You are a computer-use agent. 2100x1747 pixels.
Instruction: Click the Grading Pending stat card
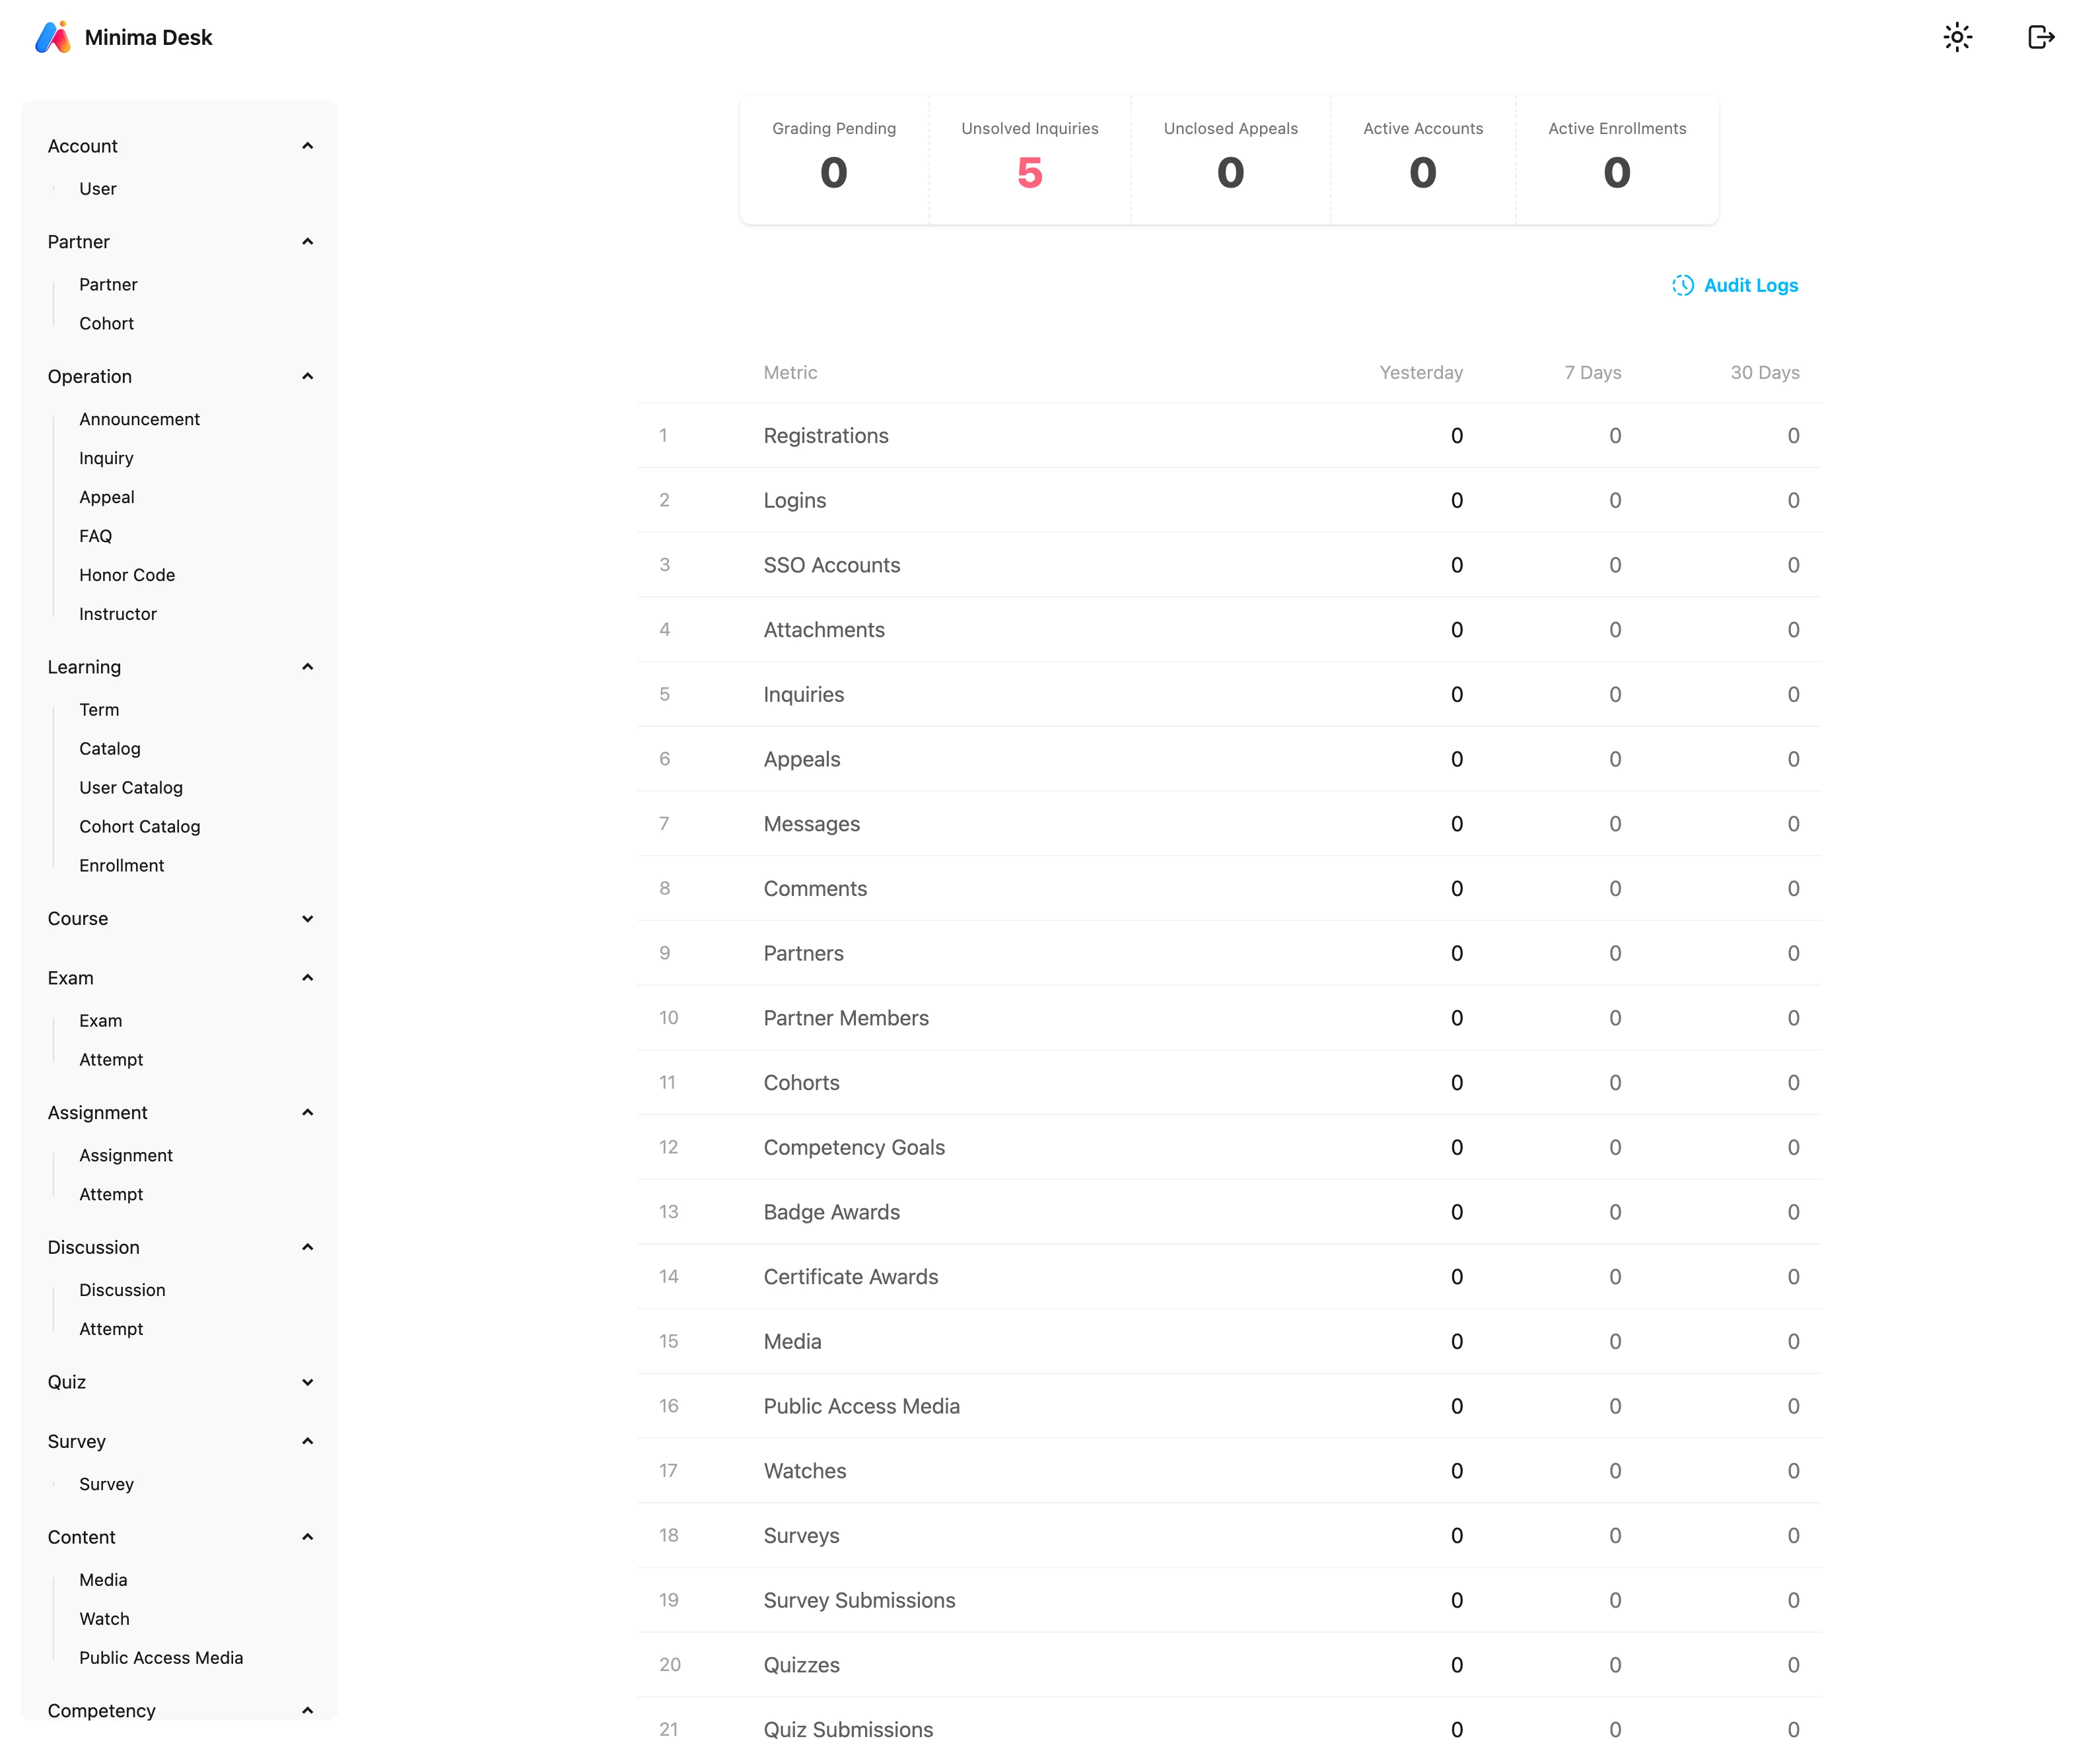[x=834, y=160]
